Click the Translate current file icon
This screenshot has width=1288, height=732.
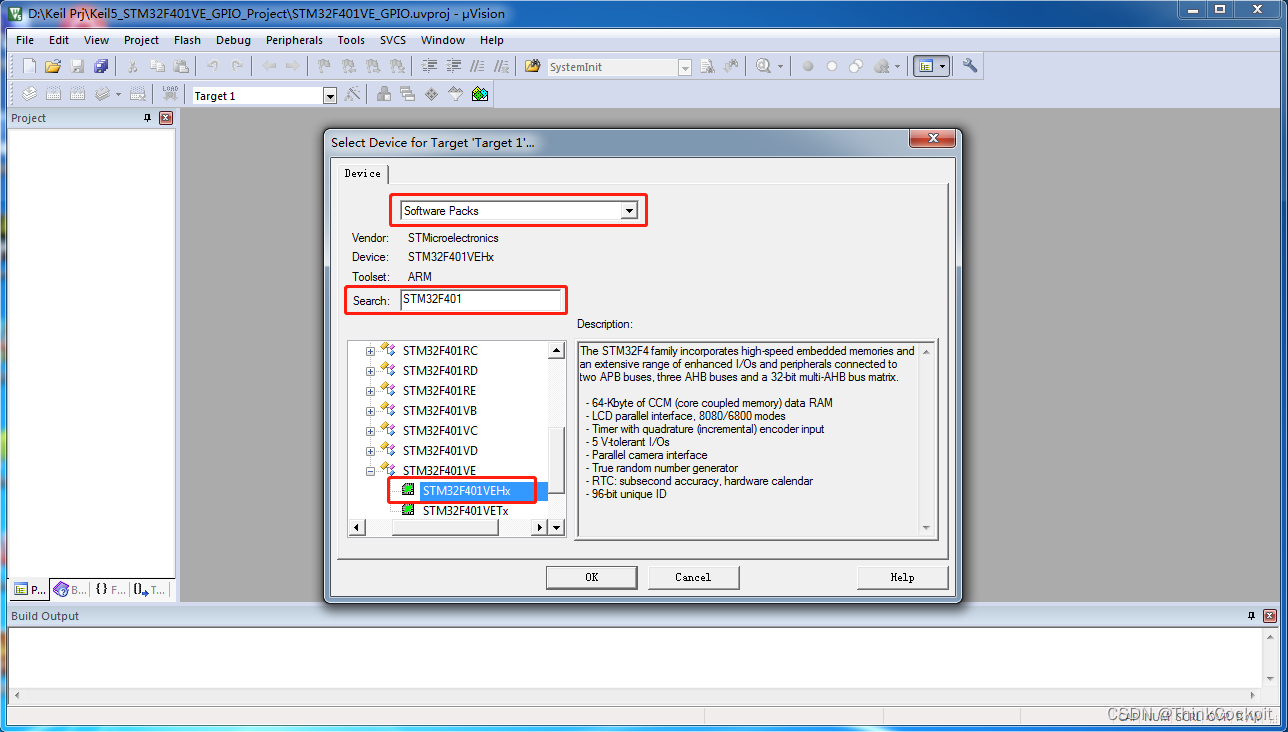(29, 94)
